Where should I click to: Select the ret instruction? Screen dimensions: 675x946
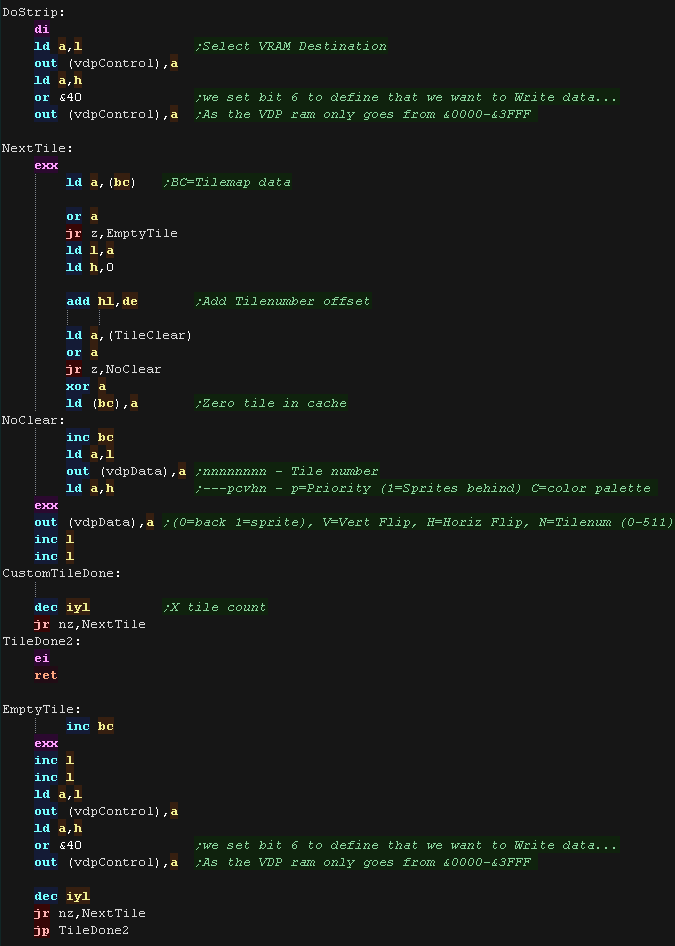tap(46, 675)
